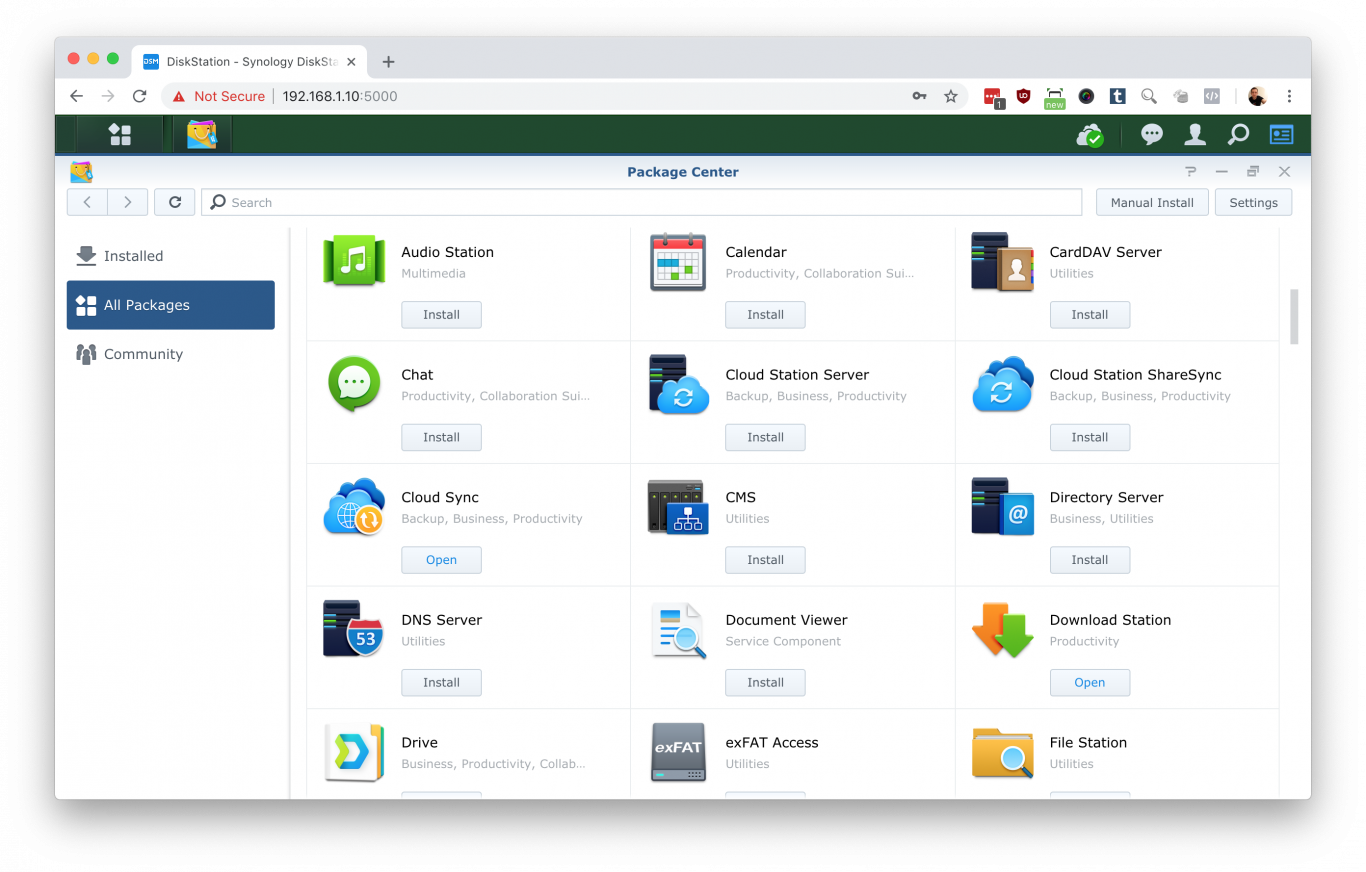The height and width of the screenshot is (872, 1366).
Task: Open the Chrome three-dot menu
Action: (x=1289, y=96)
